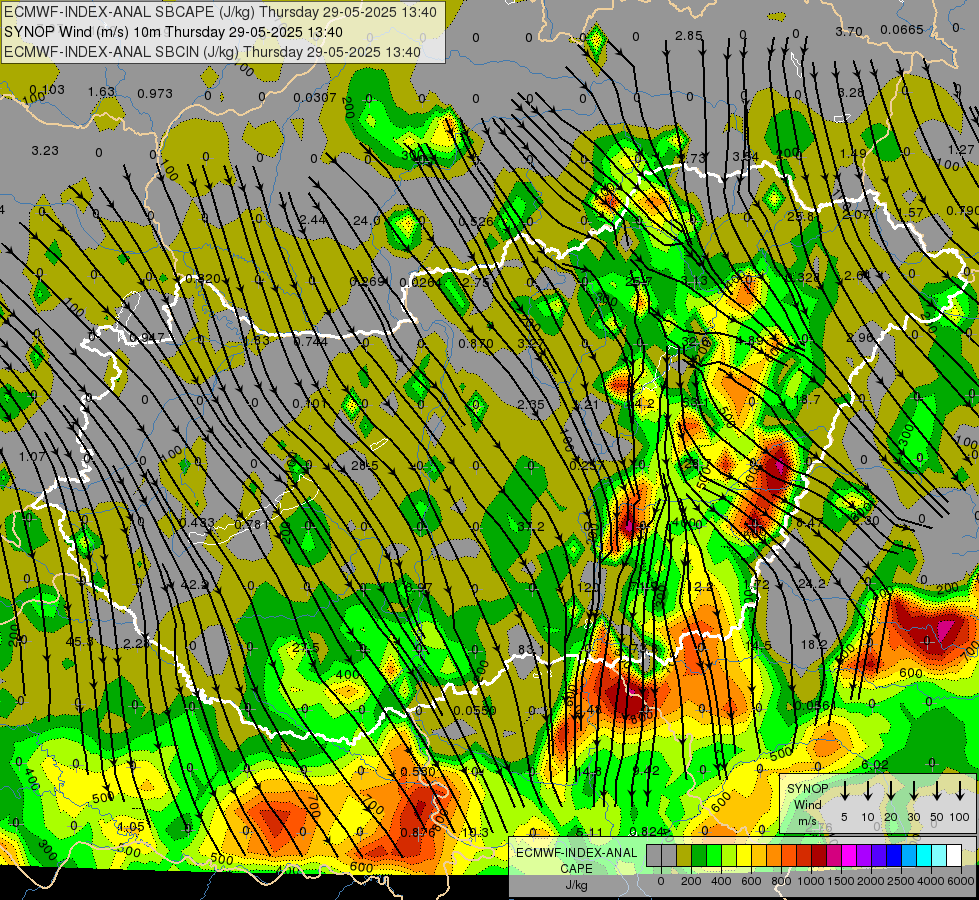Pick the dark red swatch after 1000 J/kg

click(819, 855)
